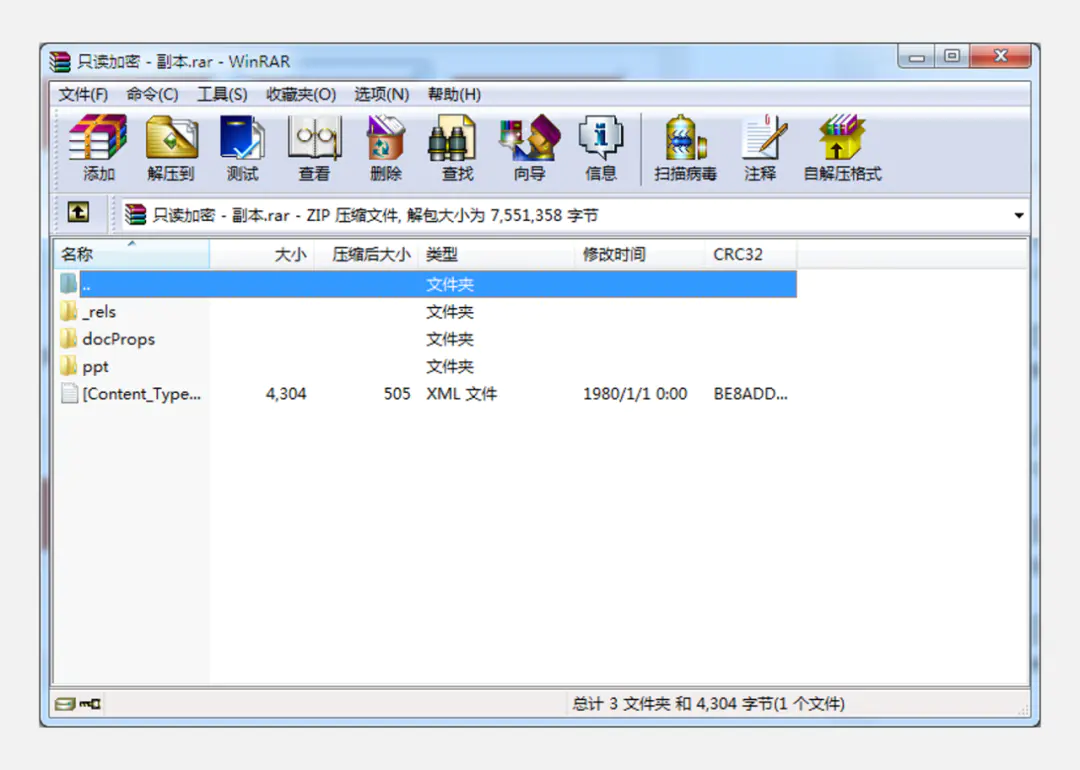Click the key icon in status bar
The height and width of the screenshot is (770, 1080).
pyautogui.click(x=91, y=704)
